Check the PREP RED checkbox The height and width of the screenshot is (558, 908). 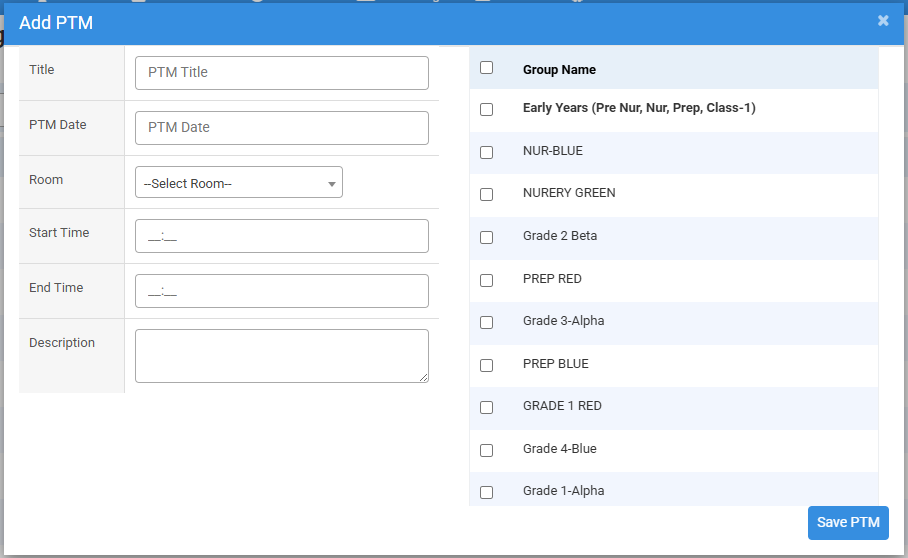pyautogui.click(x=486, y=280)
